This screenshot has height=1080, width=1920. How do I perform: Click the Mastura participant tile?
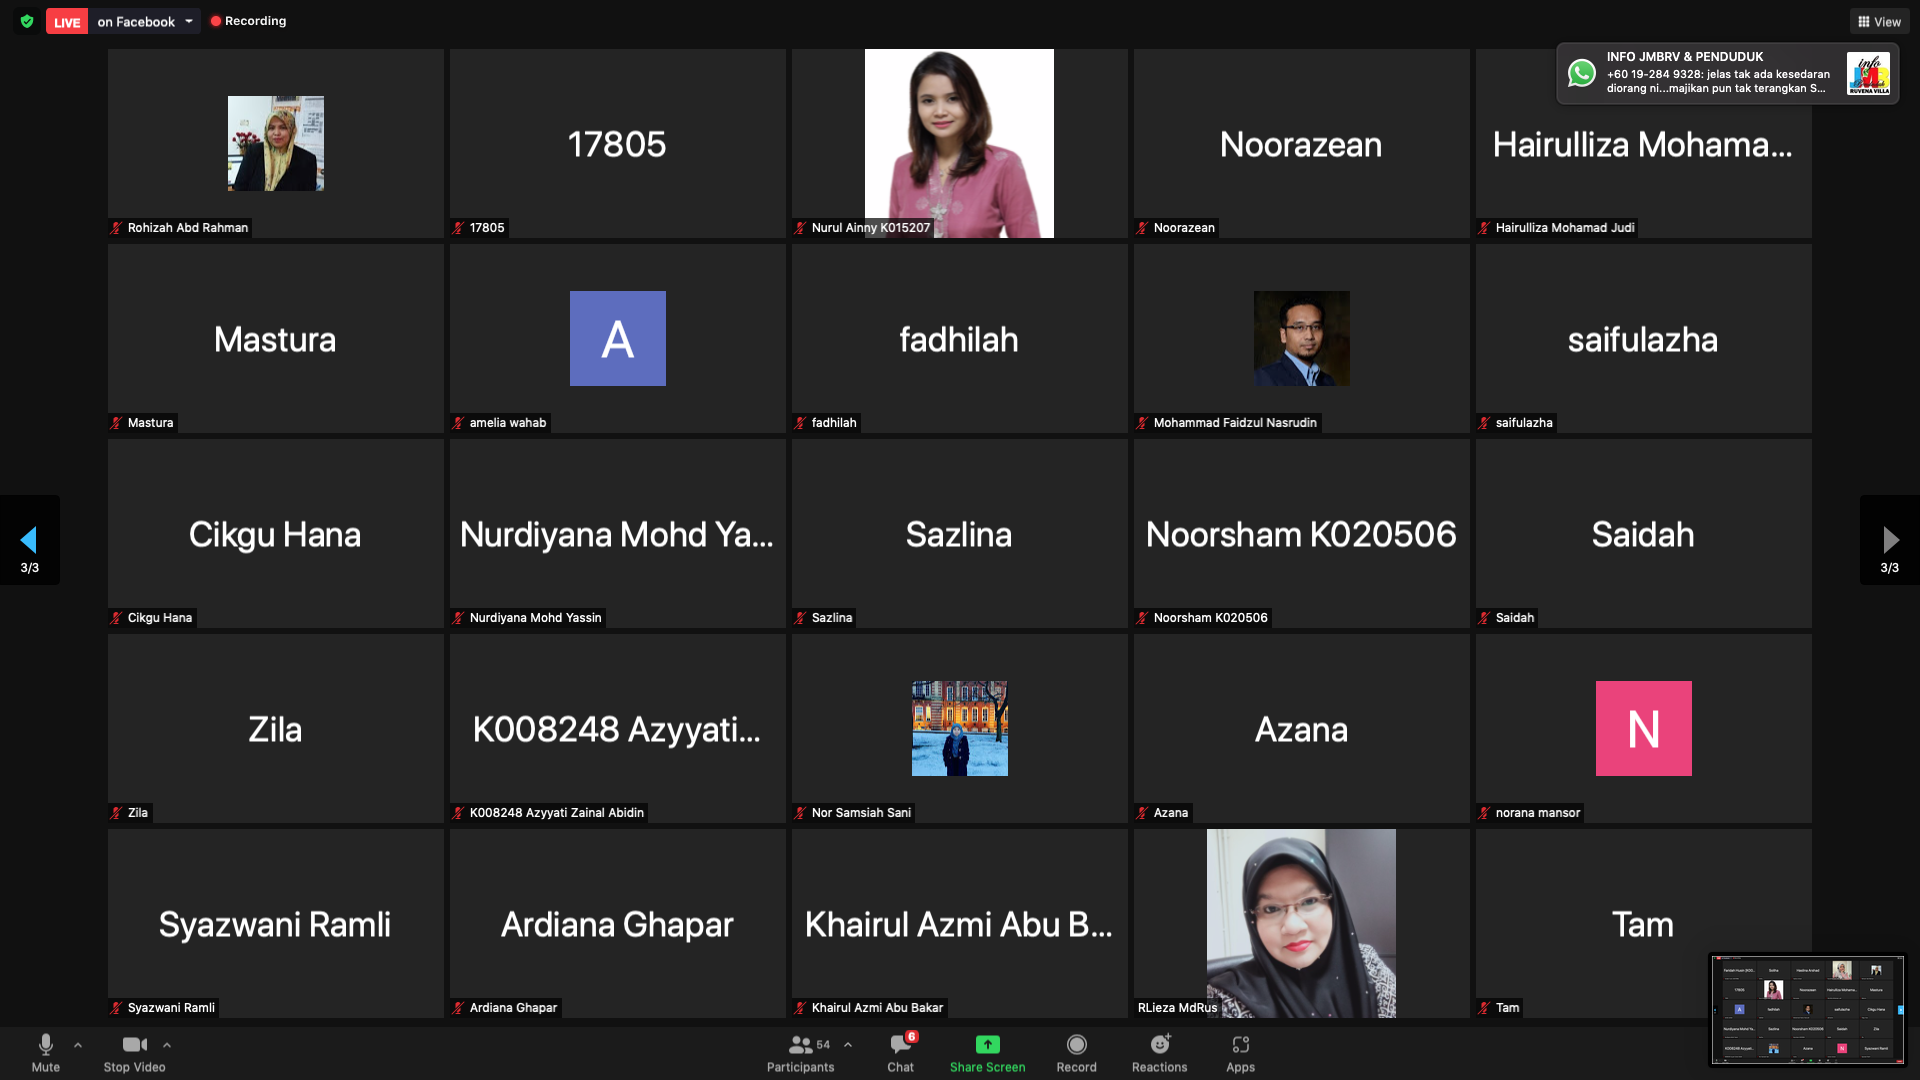tap(276, 338)
